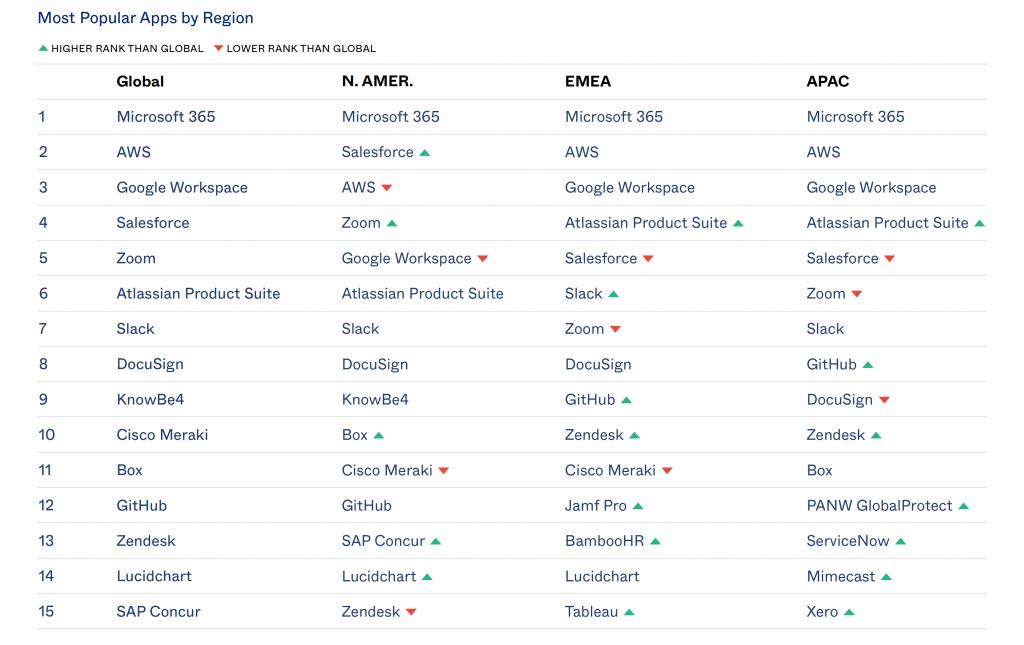Click red triangle in Lower Rank legend
Image resolution: width=1024 pixels, height=645 pixels.
[219, 48]
